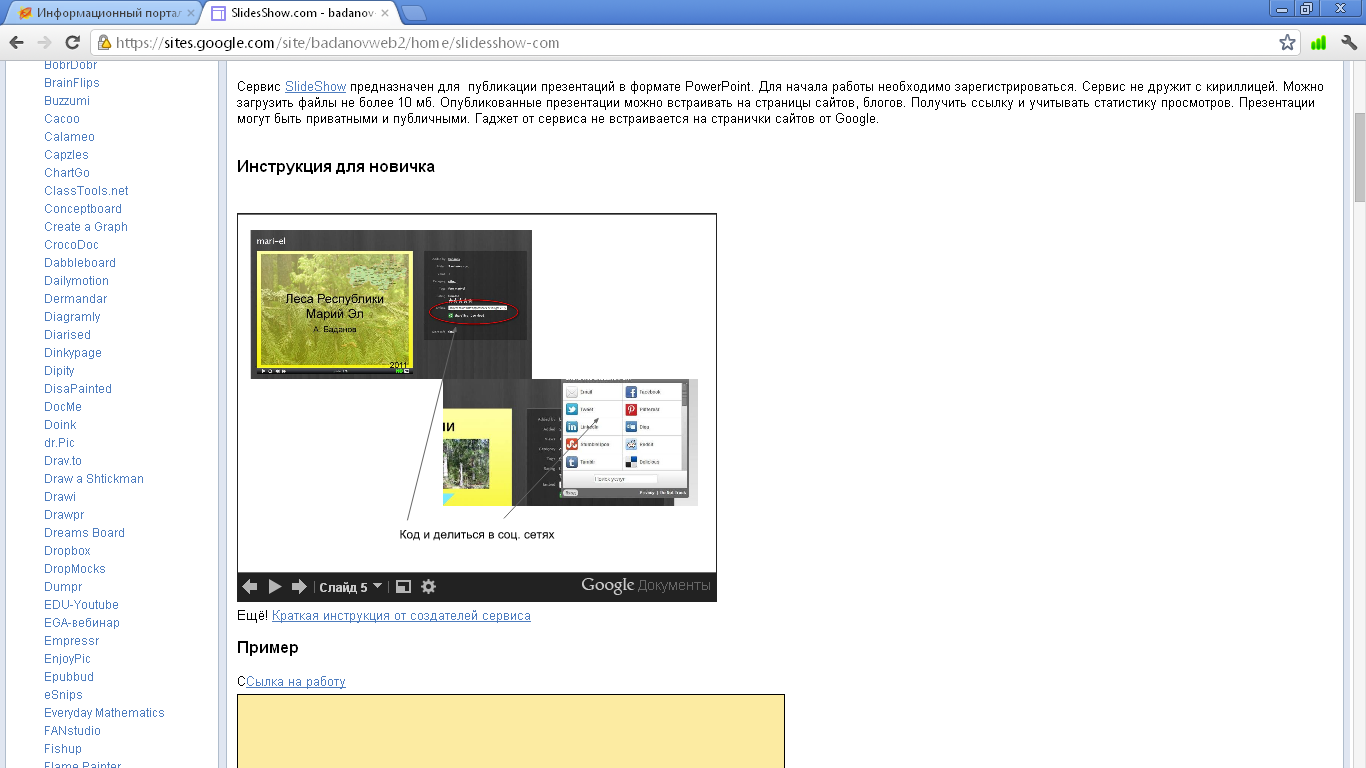Reload the page with refresh icon

point(72,43)
